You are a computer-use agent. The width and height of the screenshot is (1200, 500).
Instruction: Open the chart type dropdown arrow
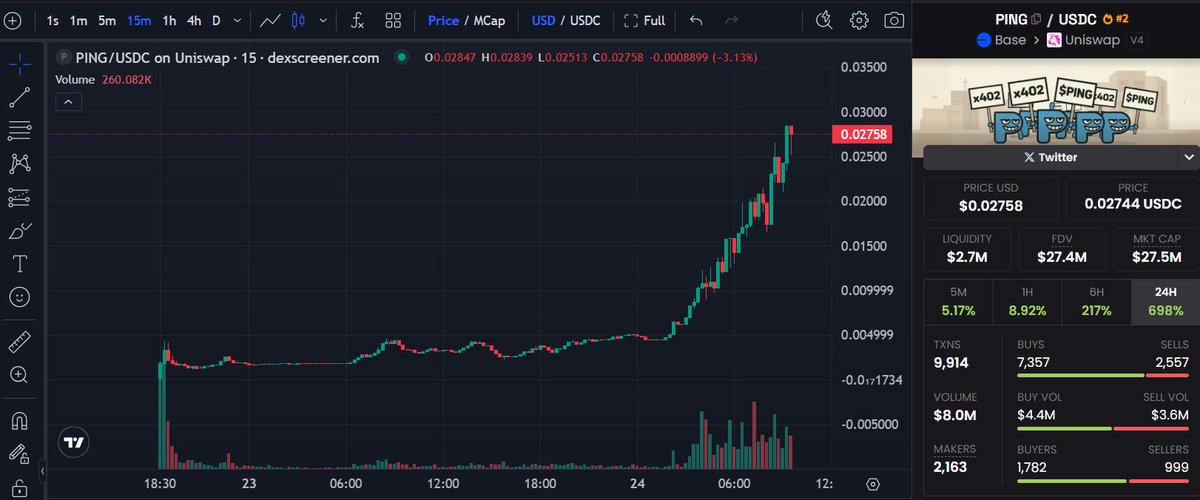pyautogui.click(x=323, y=20)
